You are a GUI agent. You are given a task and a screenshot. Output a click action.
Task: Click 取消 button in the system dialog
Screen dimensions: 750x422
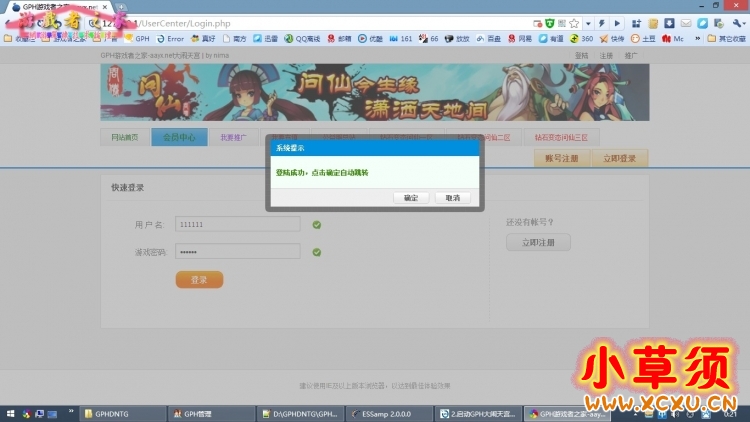452,198
